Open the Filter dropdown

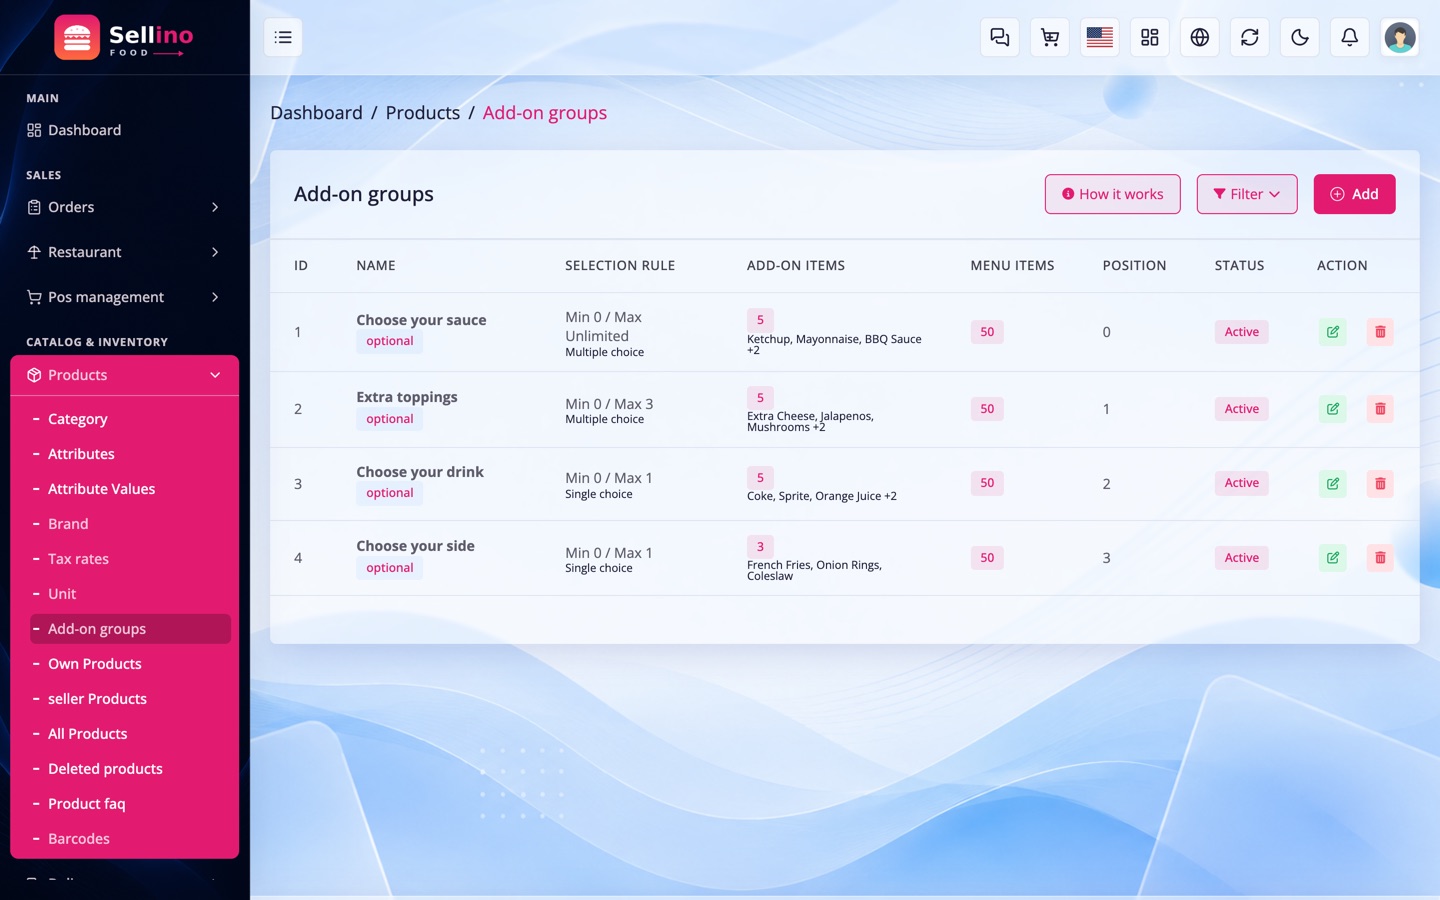(x=1247, y=194)
